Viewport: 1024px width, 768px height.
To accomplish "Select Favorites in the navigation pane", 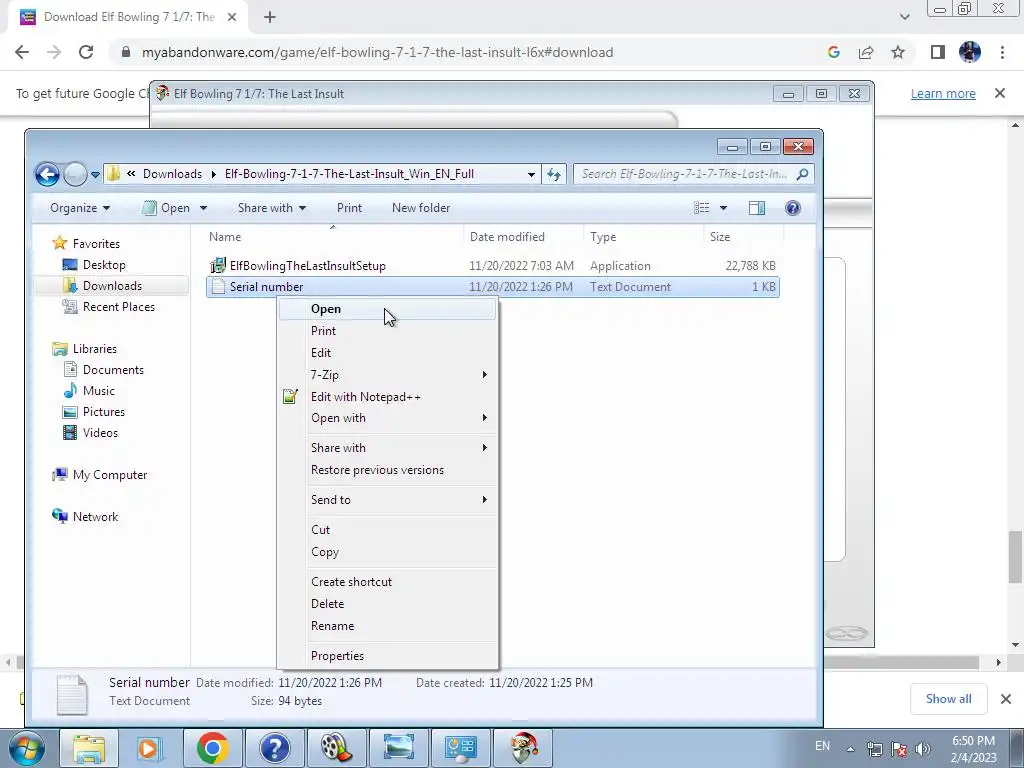I will click(x=96, y=244).
